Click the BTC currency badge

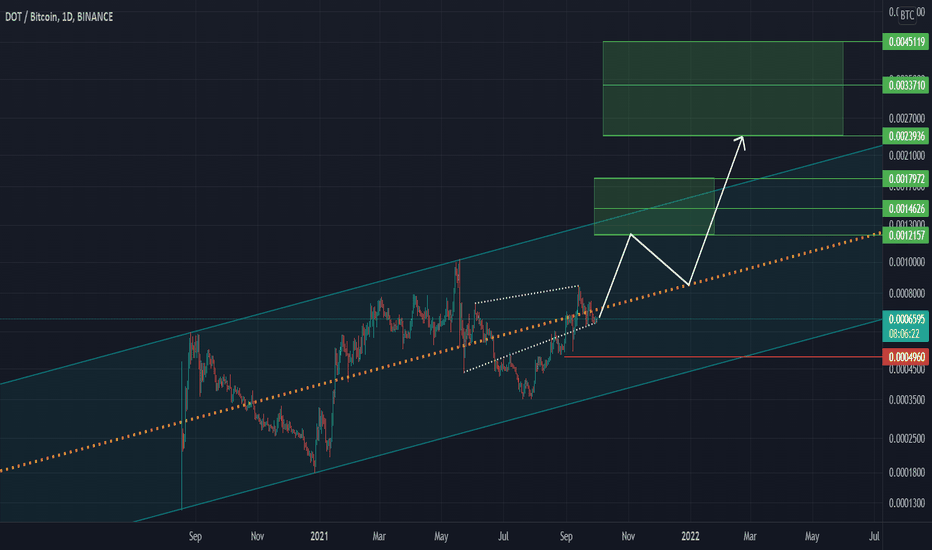pyautogui.click(x=907, y=15)
